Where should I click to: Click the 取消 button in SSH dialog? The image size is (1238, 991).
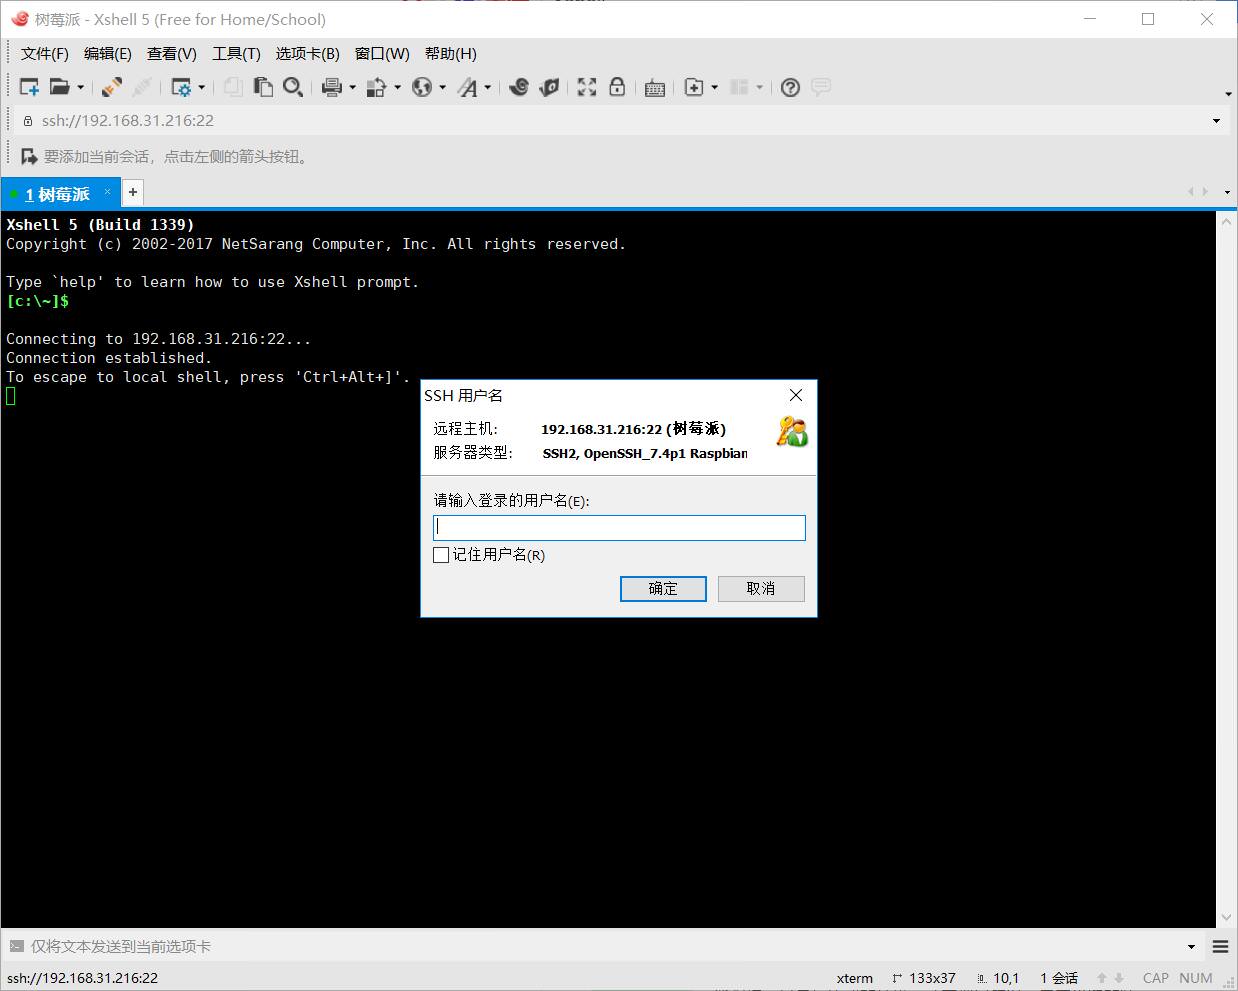(761, 588)
